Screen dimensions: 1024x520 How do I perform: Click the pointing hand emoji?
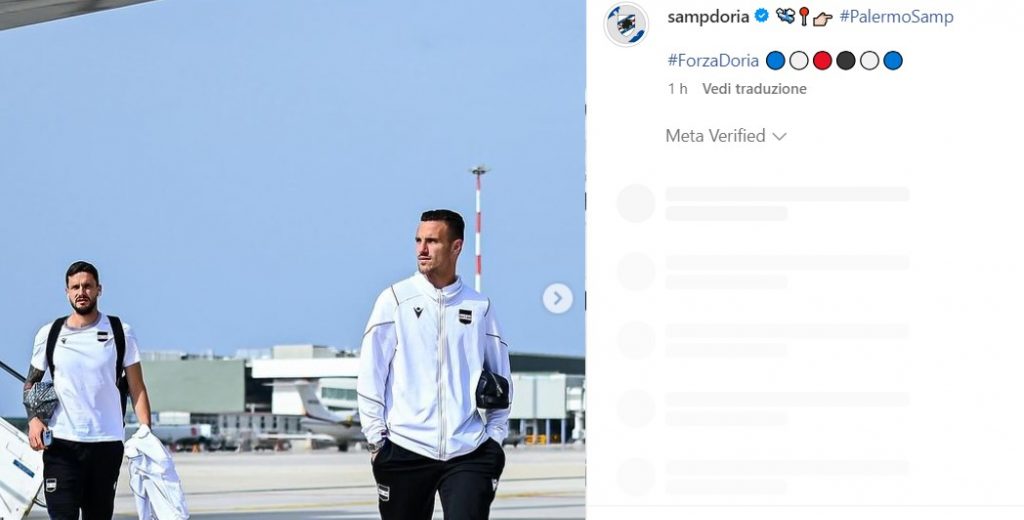pos(822,18)
